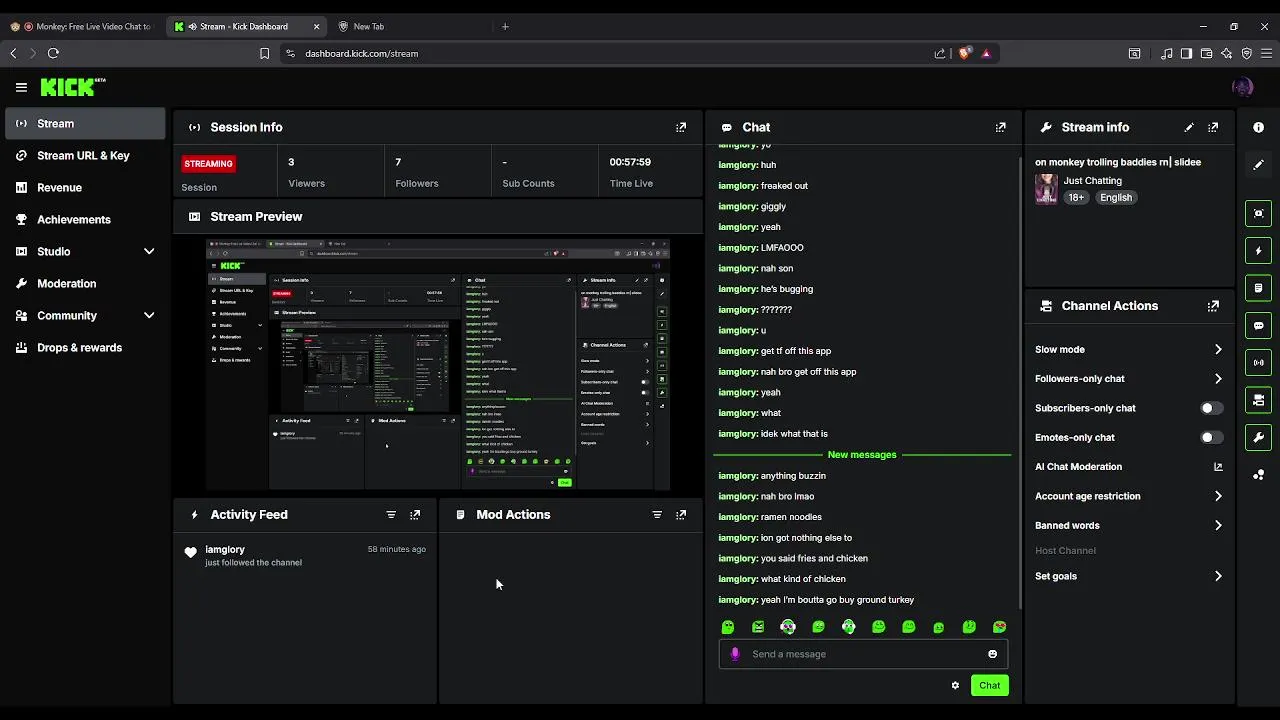The height and width of the screenshot is (720, 1280).
Task: Open AI Chat Moderation external link icon
Action: point(1218,467)
